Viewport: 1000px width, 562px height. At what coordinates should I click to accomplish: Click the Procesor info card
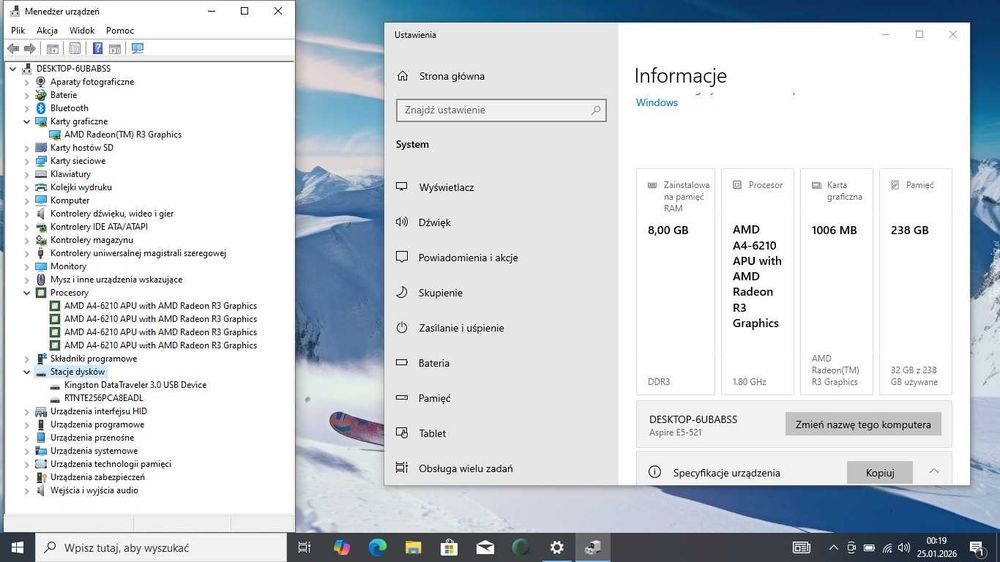[x=758, y=282]
